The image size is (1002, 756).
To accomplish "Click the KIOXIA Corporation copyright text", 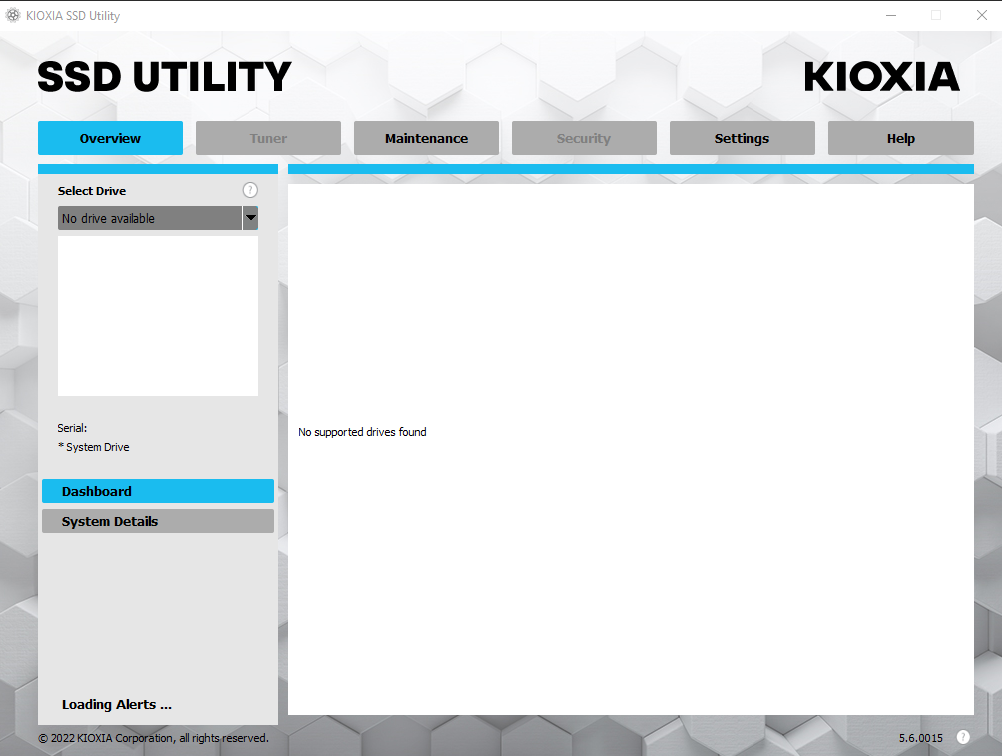I will 153,737.
